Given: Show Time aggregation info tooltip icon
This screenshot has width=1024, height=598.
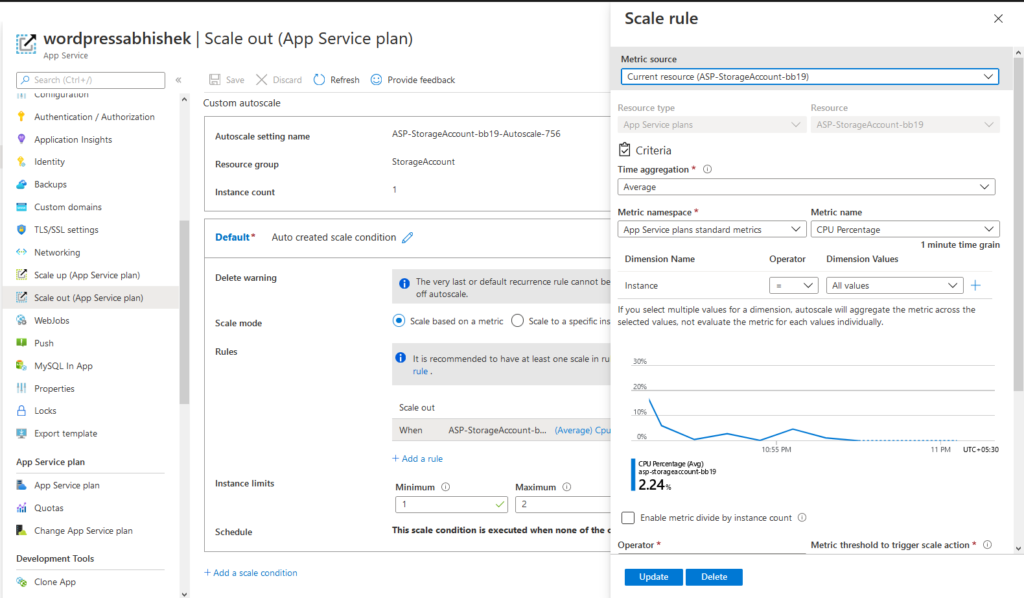Looking at the screenshot, I should click(x=707, y=169).
